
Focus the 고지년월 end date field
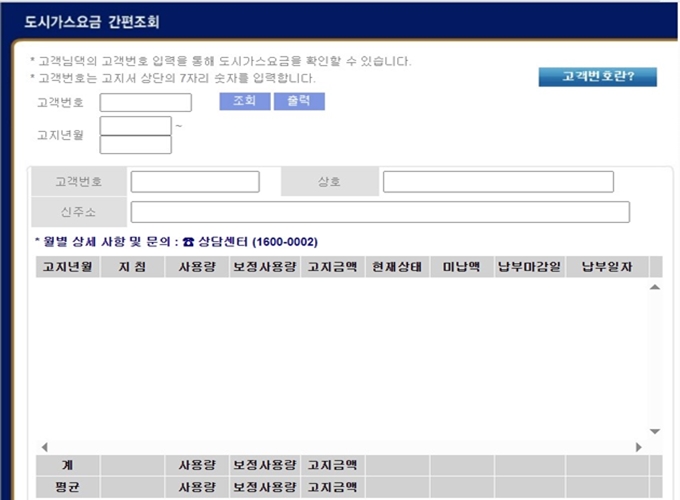coord(136,145)
